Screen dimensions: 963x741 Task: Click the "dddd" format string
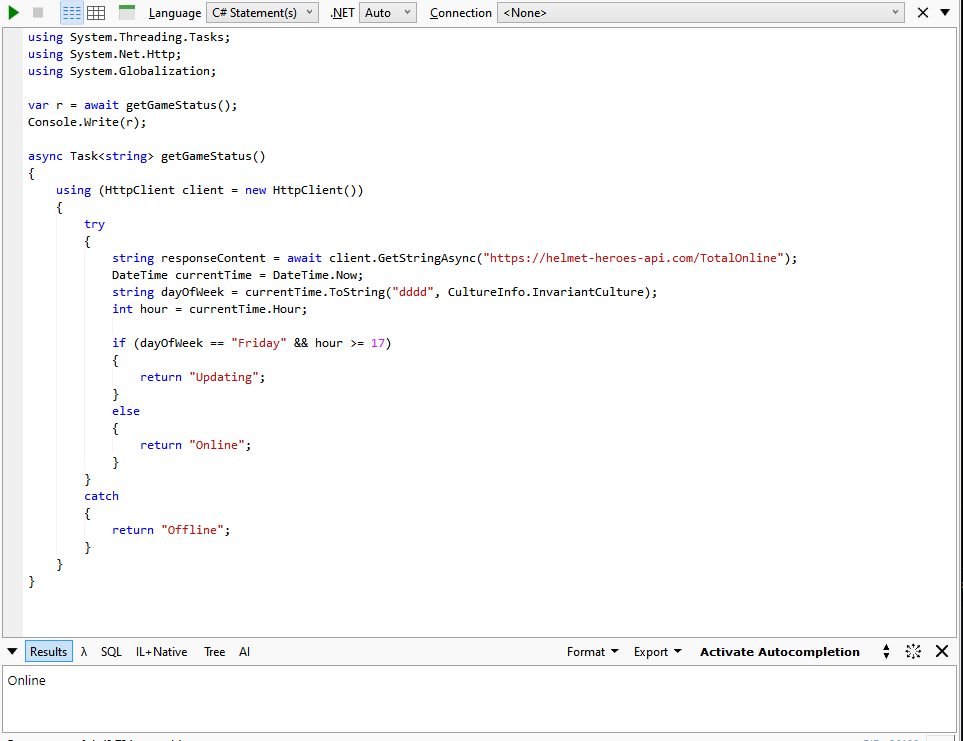(413, 292)
